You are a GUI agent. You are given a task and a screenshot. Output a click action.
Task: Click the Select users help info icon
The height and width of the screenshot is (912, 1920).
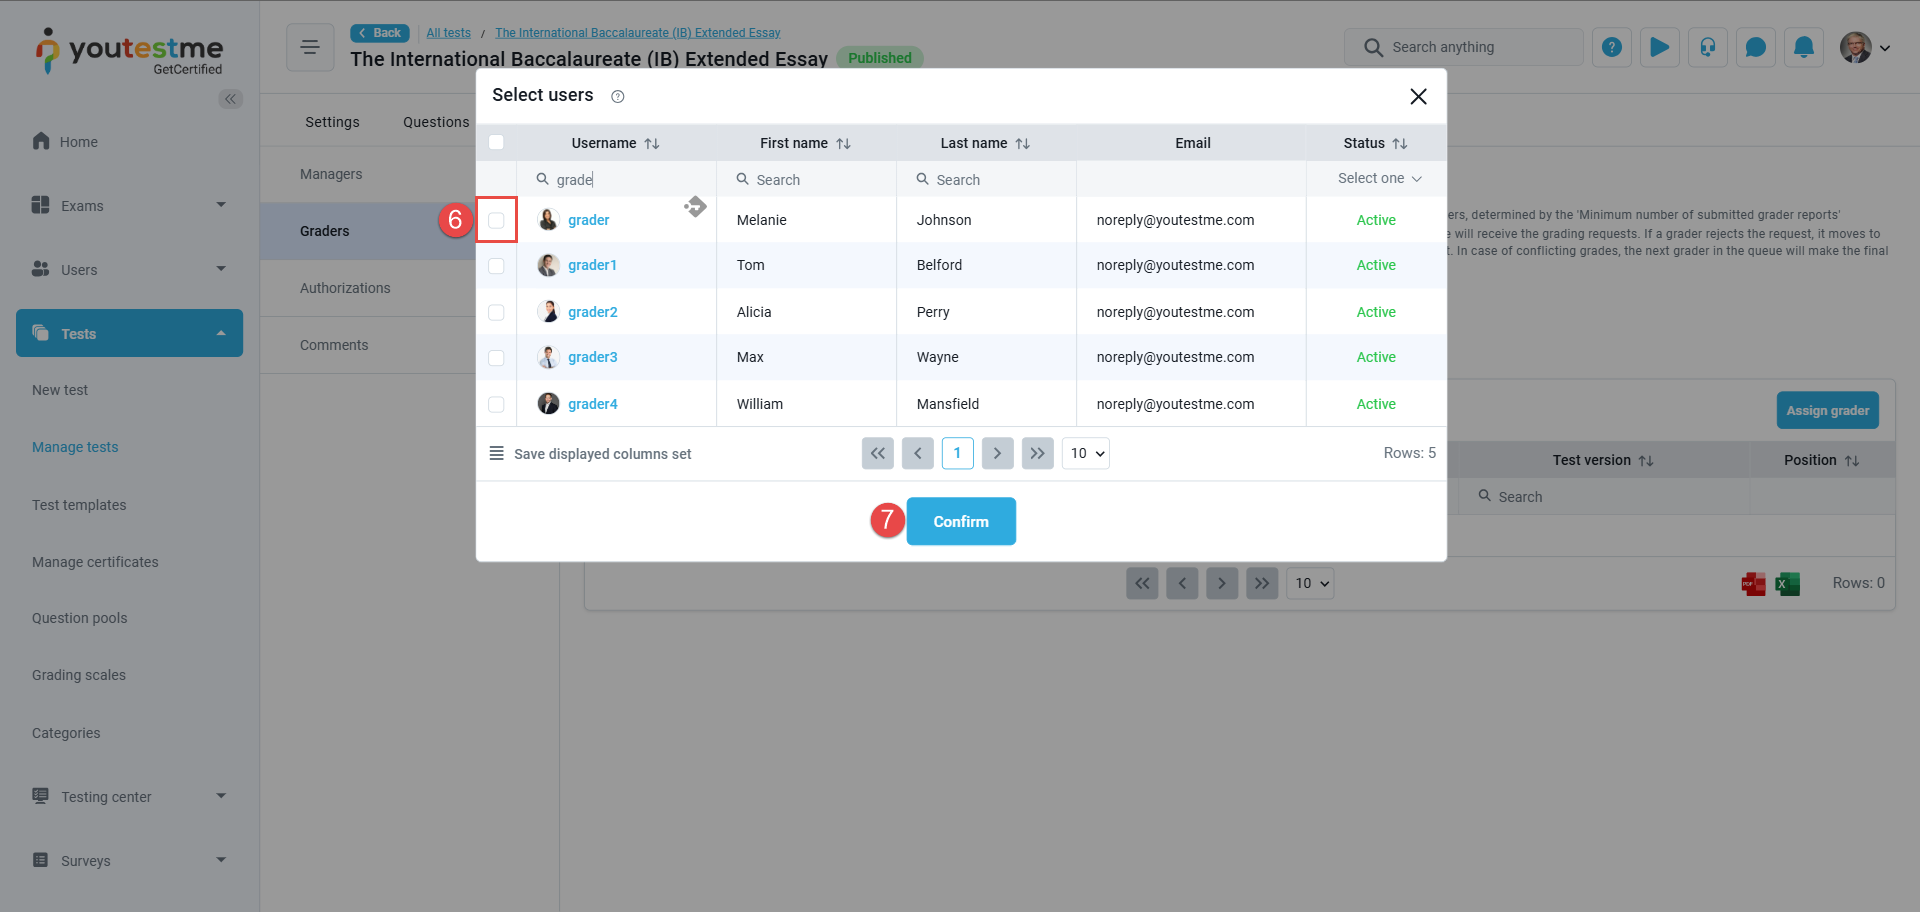coord(617,97)
